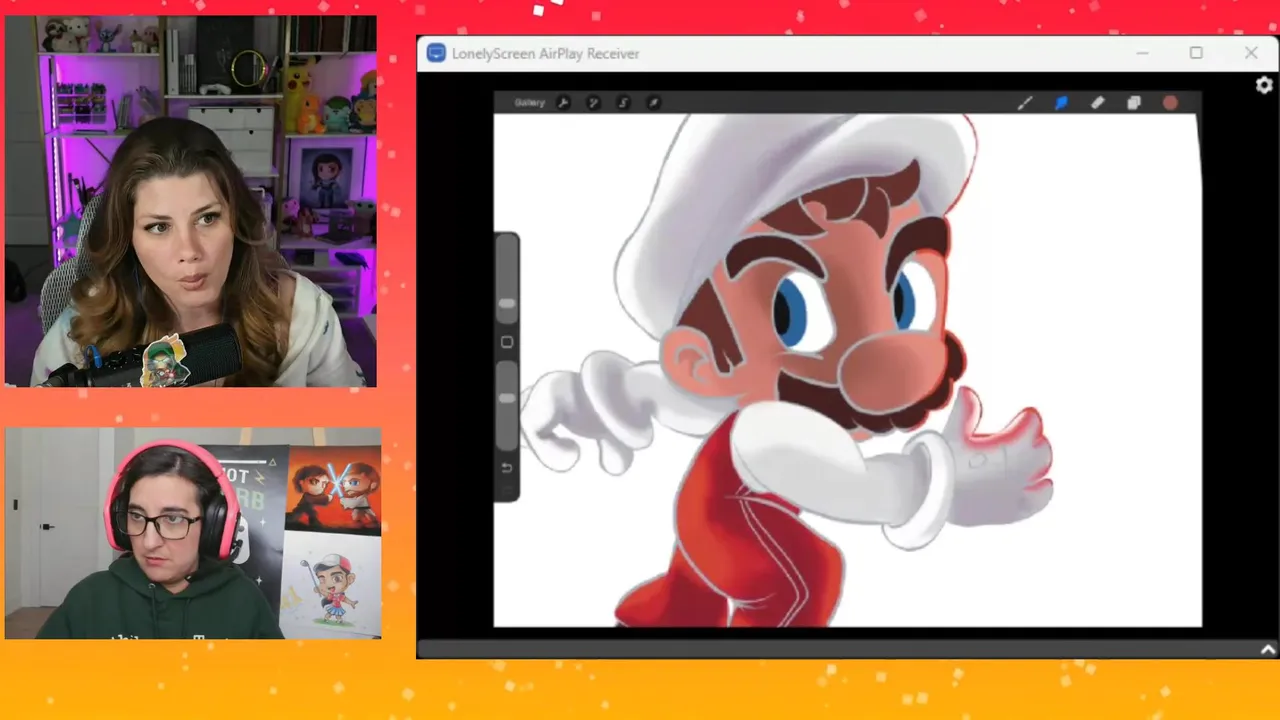1280x720 pixels.
Task: Tap the square modify button in sidebar
Action: click(507, 342)
